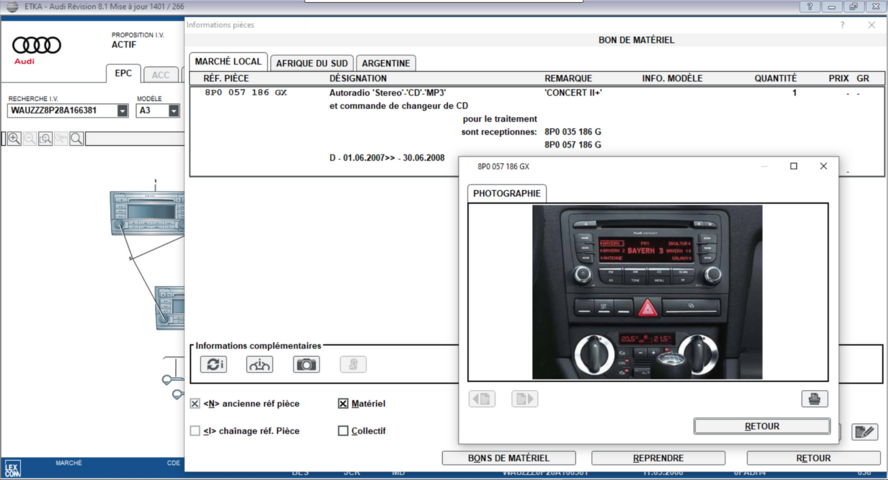
Task: Click the greyed pan hand magnifier icon
Action: click(61, 138)
